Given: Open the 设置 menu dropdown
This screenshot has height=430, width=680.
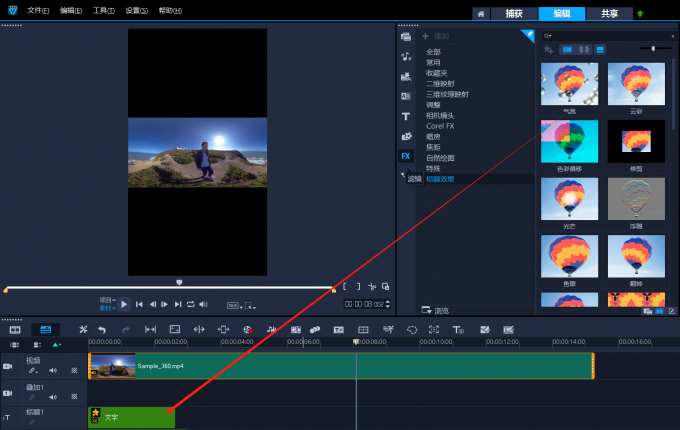Looking at the screenshot, I should pos(136,10).
